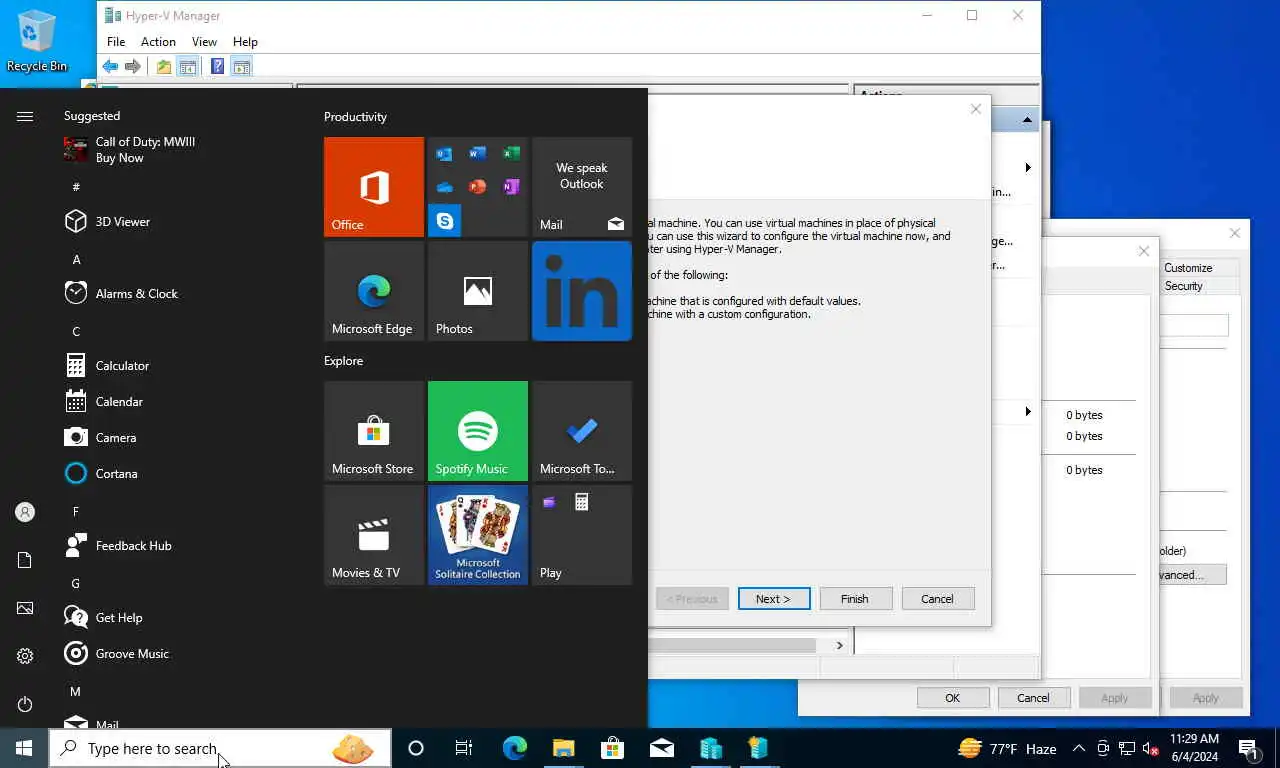Click the horizontal scrollbar right arrow in Hyper-V
This screenshot has width=1280, height=768.
click(839, 646)
